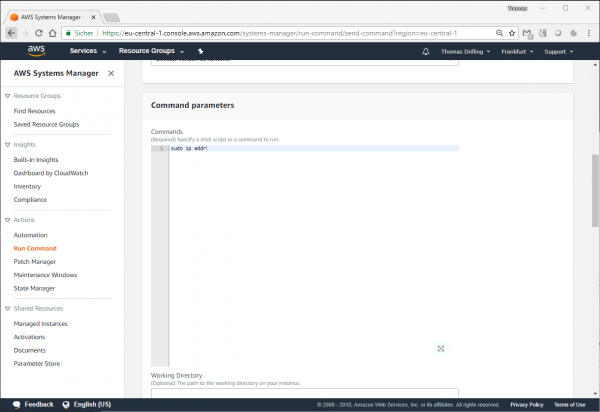Click the browser forward arrow
This screenshot has width=600, height=412.
[x=25, y=33]
